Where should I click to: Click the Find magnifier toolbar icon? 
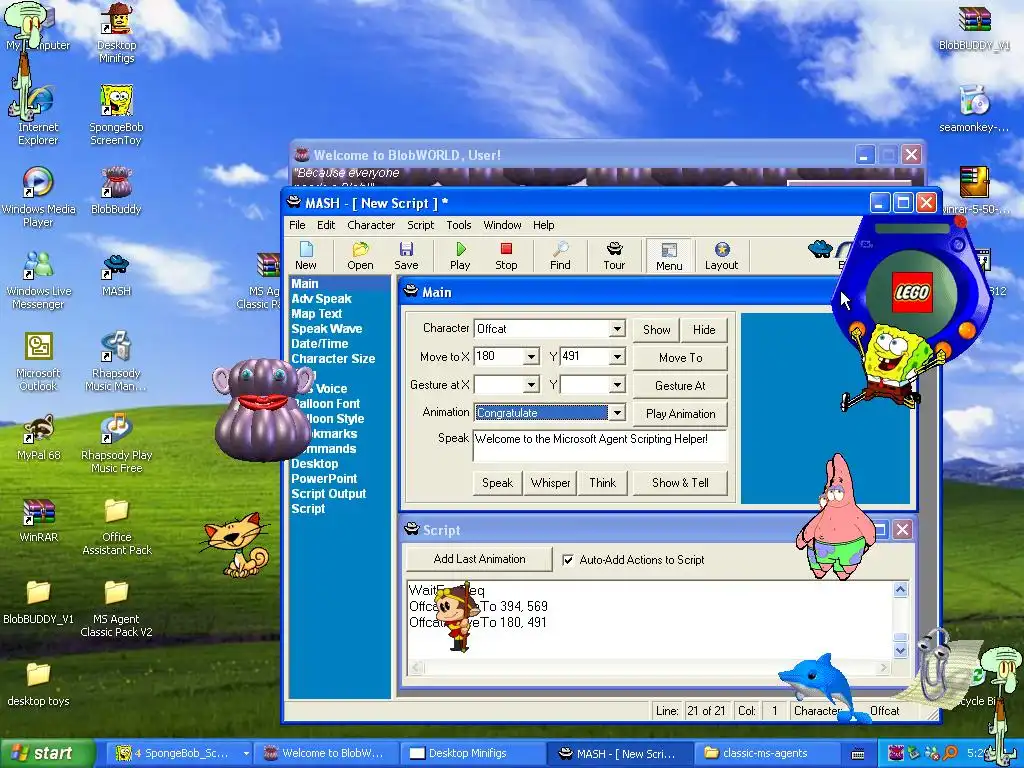(x=560, y=255)
